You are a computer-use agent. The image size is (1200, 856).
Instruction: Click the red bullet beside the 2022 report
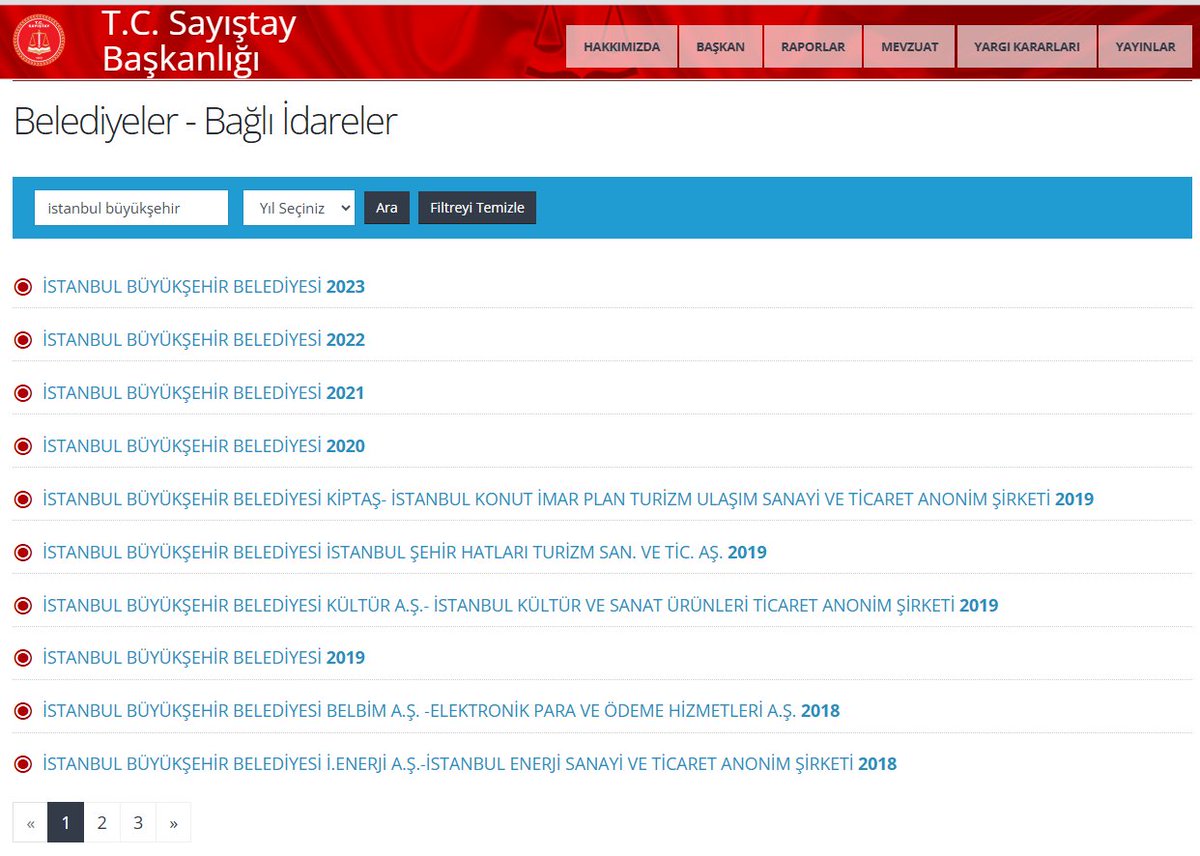click(23, 340)
